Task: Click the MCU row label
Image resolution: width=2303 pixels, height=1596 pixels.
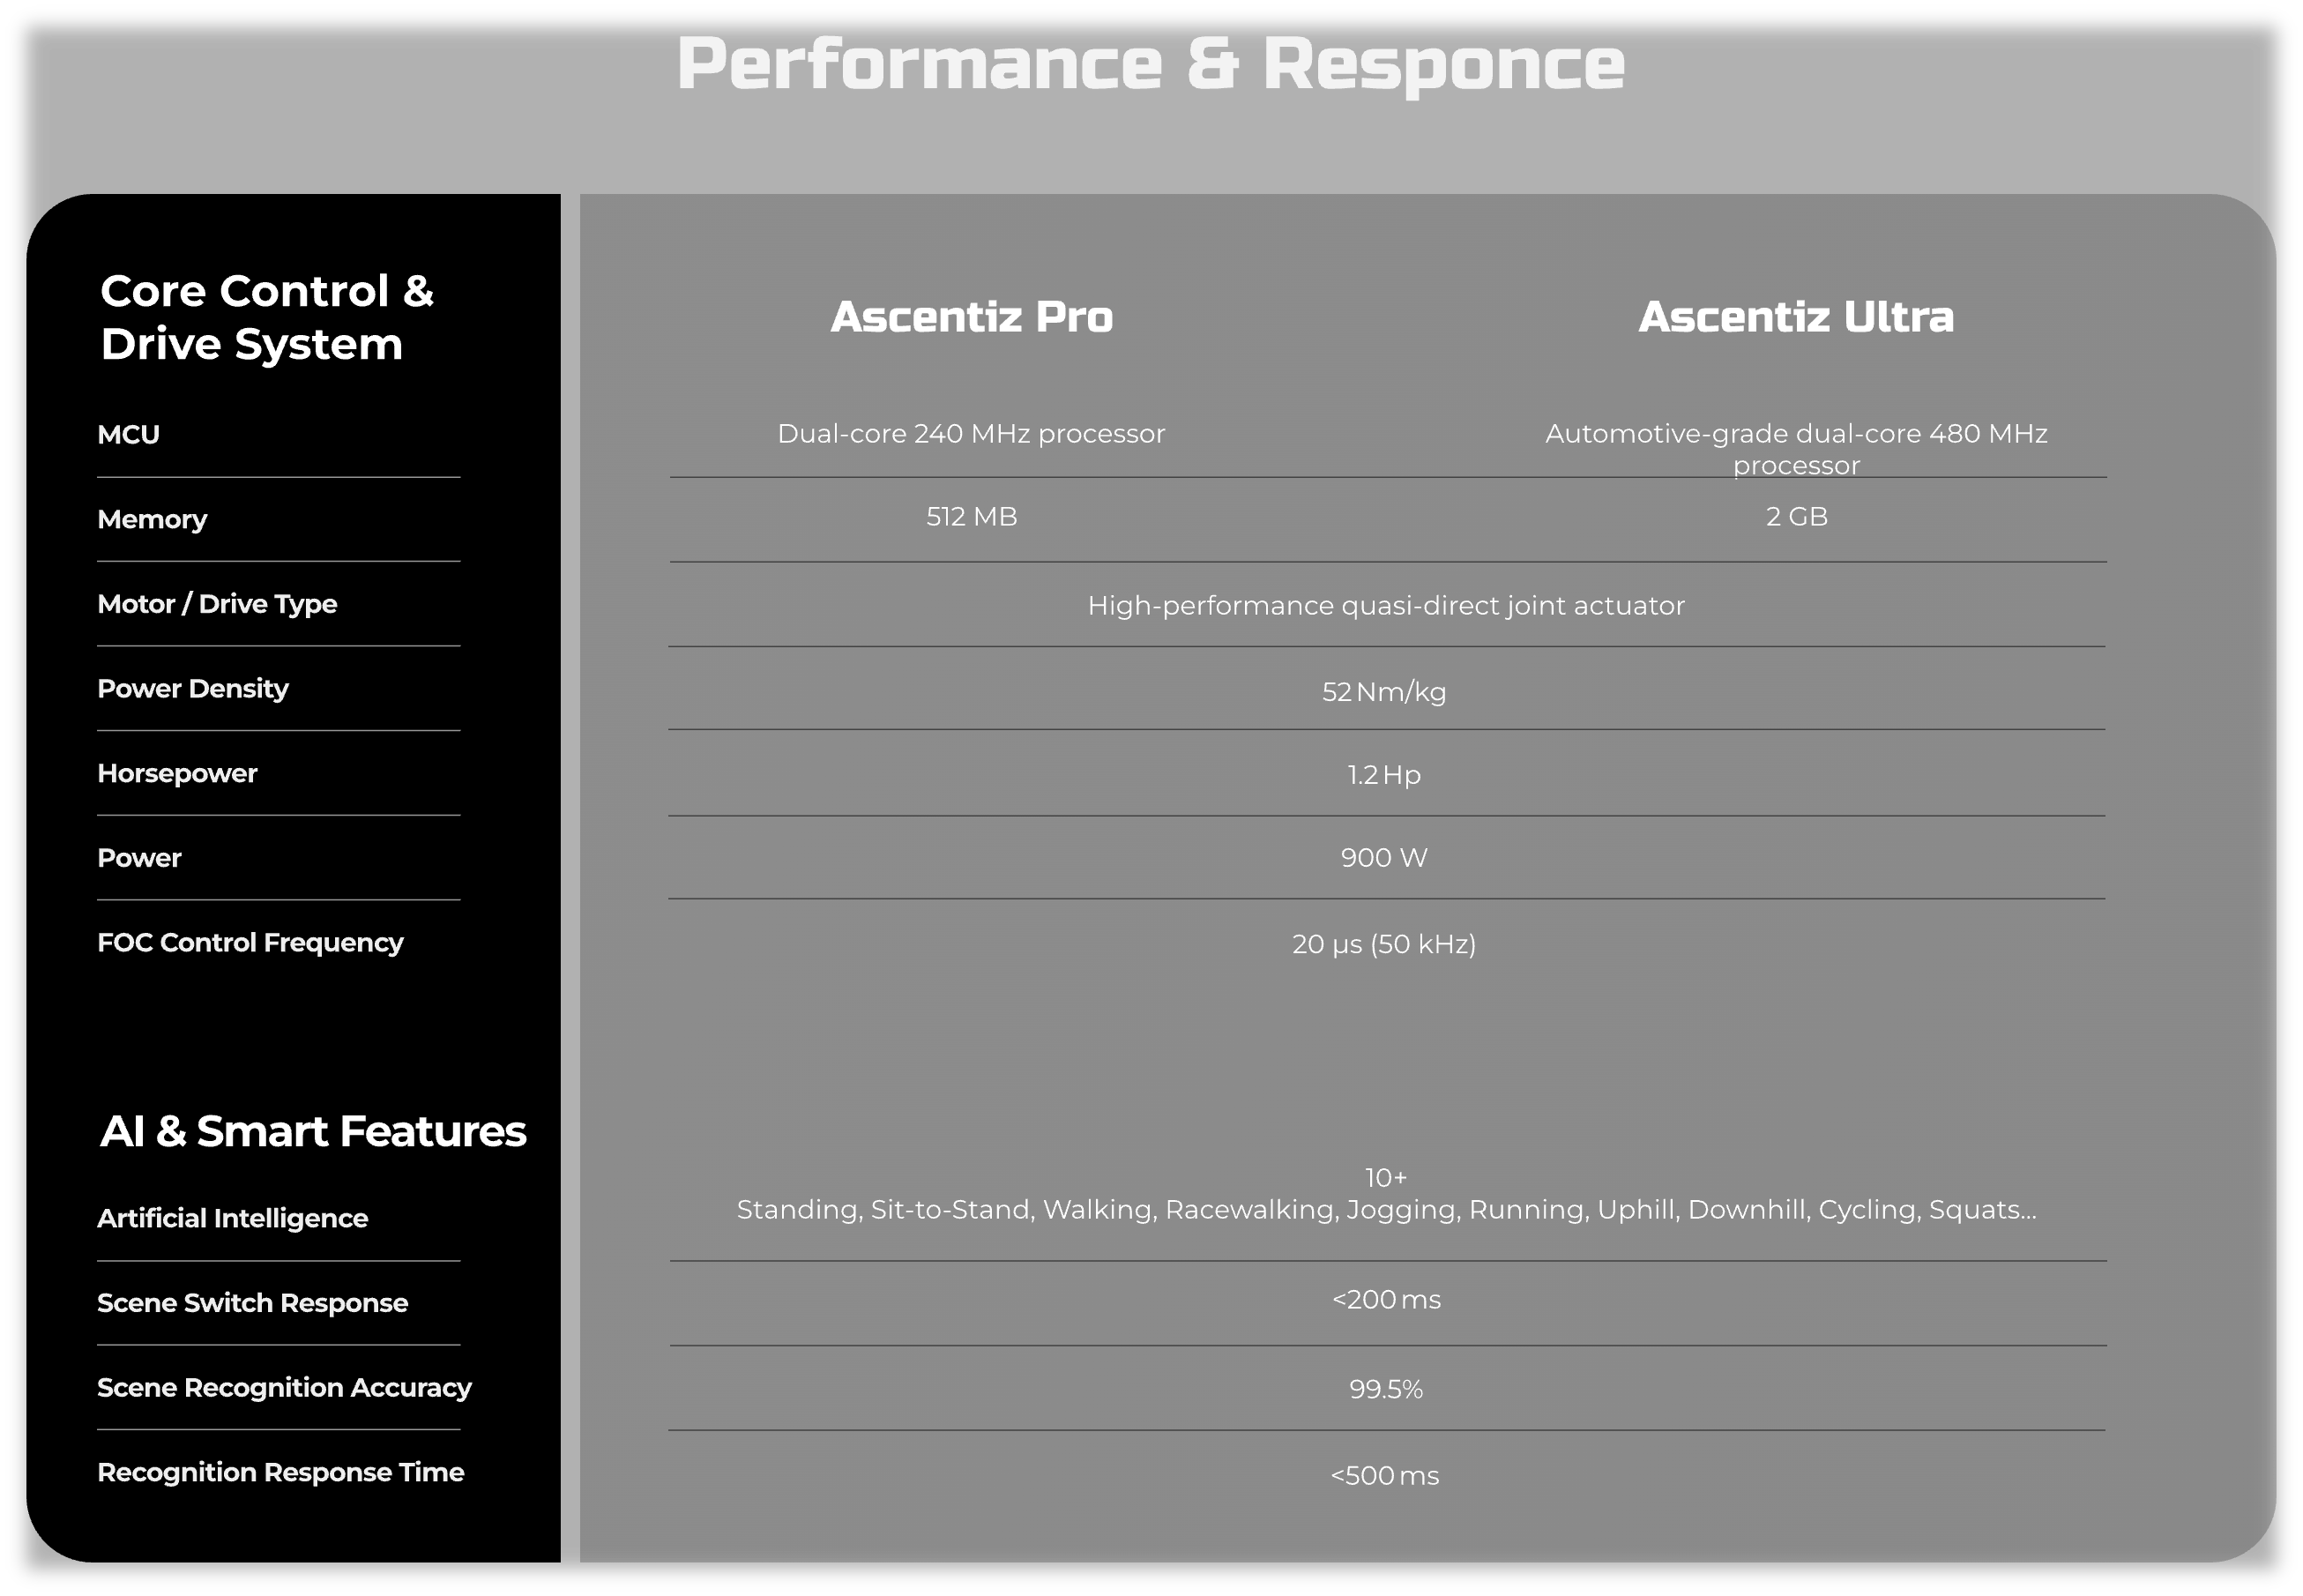Action: 129,434
